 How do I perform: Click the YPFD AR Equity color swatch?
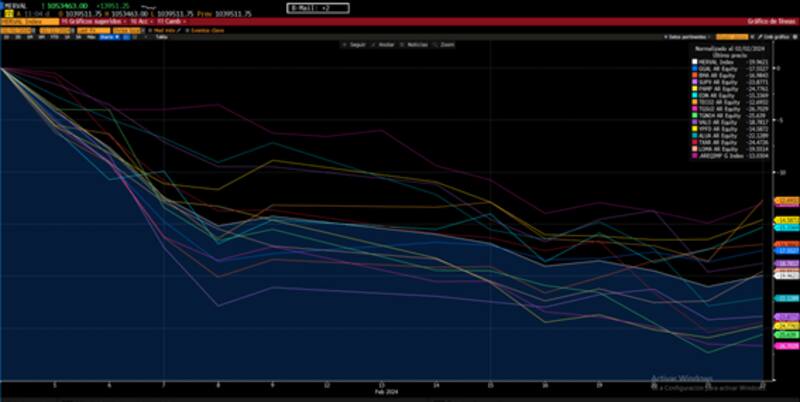click(x=693, y=129)
